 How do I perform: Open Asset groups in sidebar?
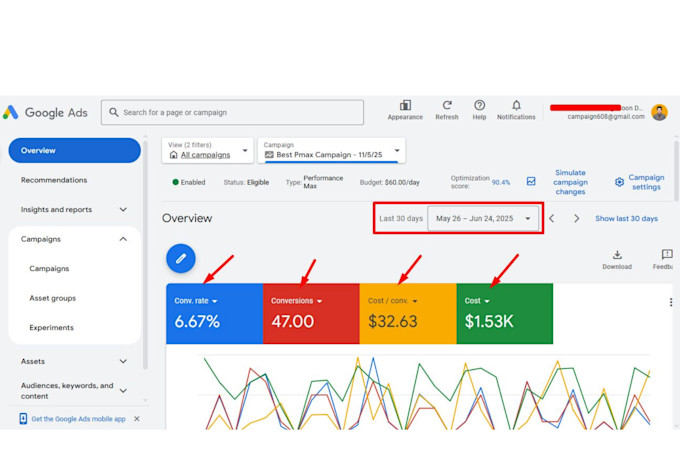52,298
